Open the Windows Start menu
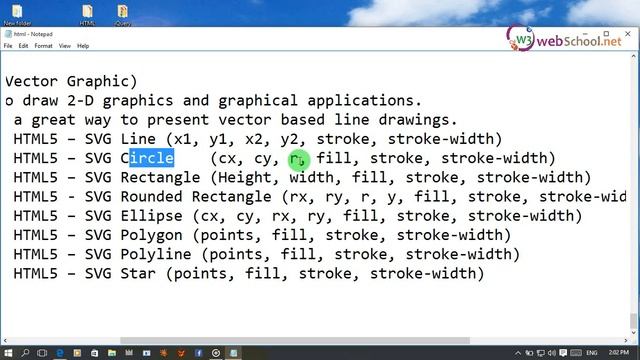This screenshot has height=360, width=640. coord(8,353)
